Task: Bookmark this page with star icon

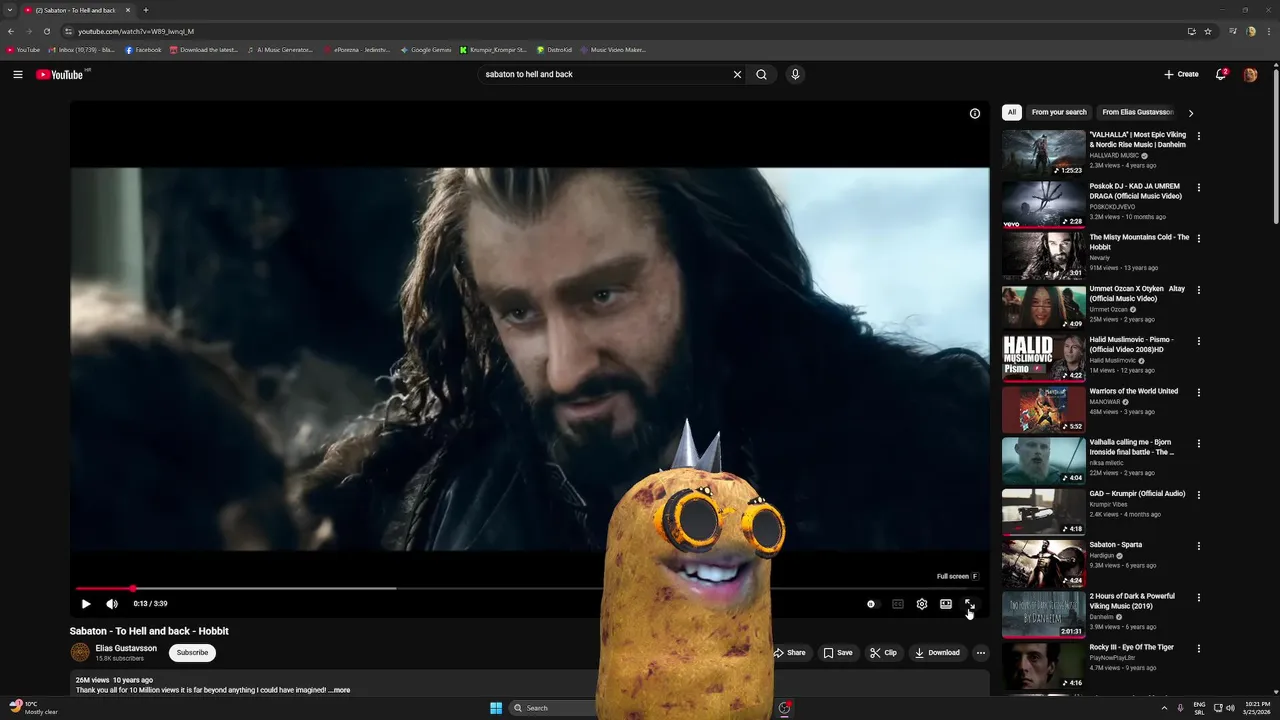Action: coord(1208,31)
